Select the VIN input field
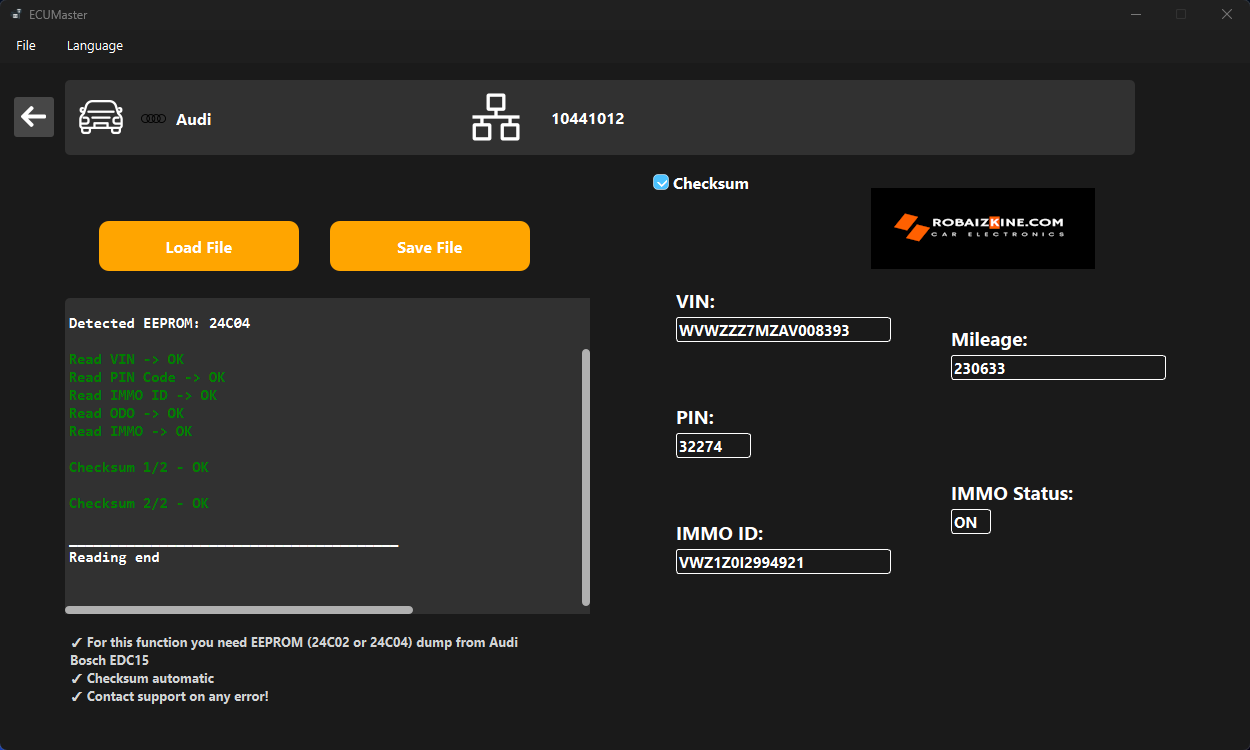1250x750 pixels. tap(783, 329)
